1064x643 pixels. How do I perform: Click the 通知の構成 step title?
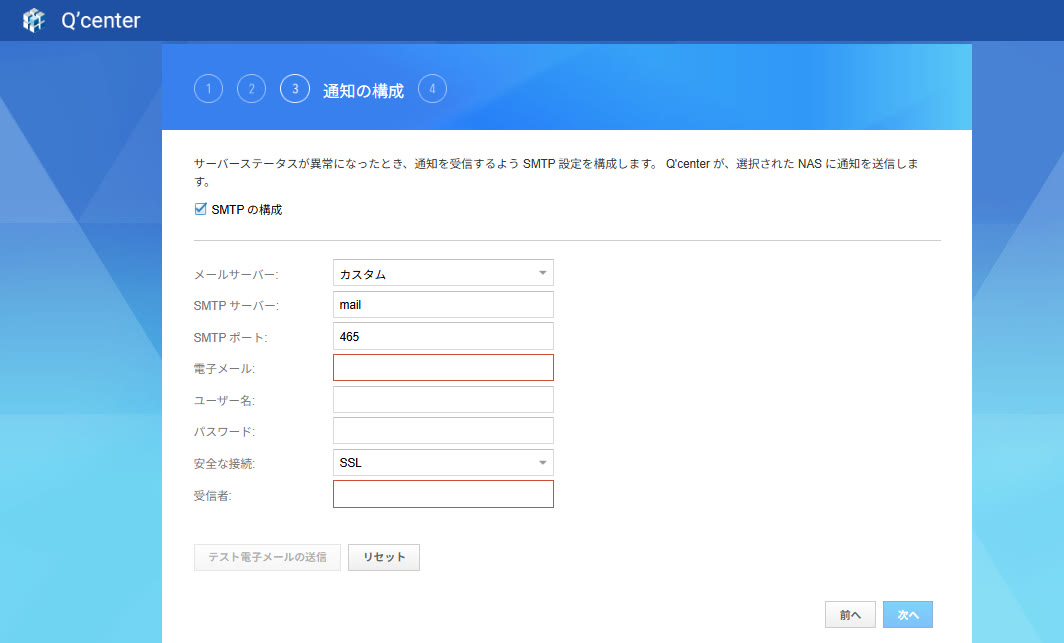point(363,90)
